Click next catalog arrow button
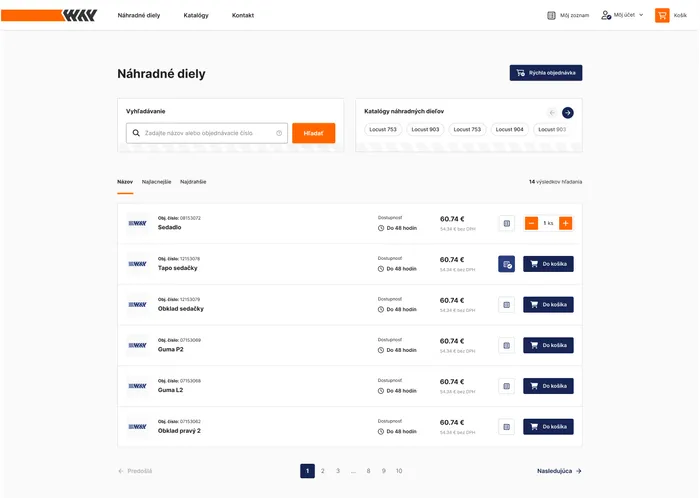The image size is (700, 498). [x=568, y=113]
